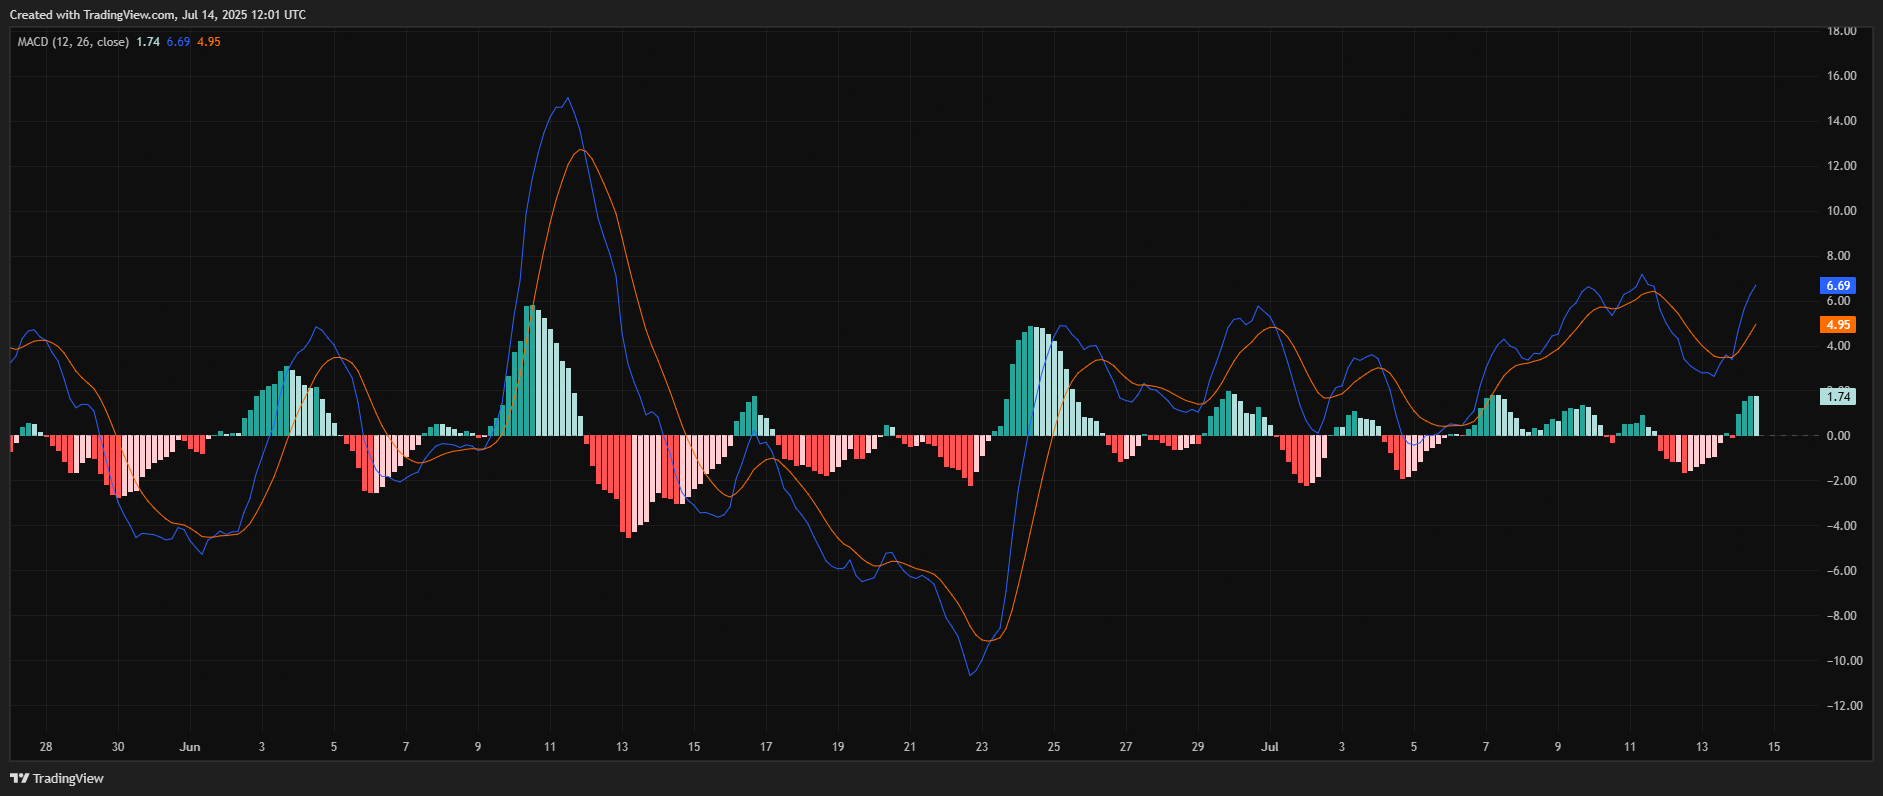Click the blue 6.69 price scale badge
This screenshot has width=1883, height=796.
coord(1837,286)
